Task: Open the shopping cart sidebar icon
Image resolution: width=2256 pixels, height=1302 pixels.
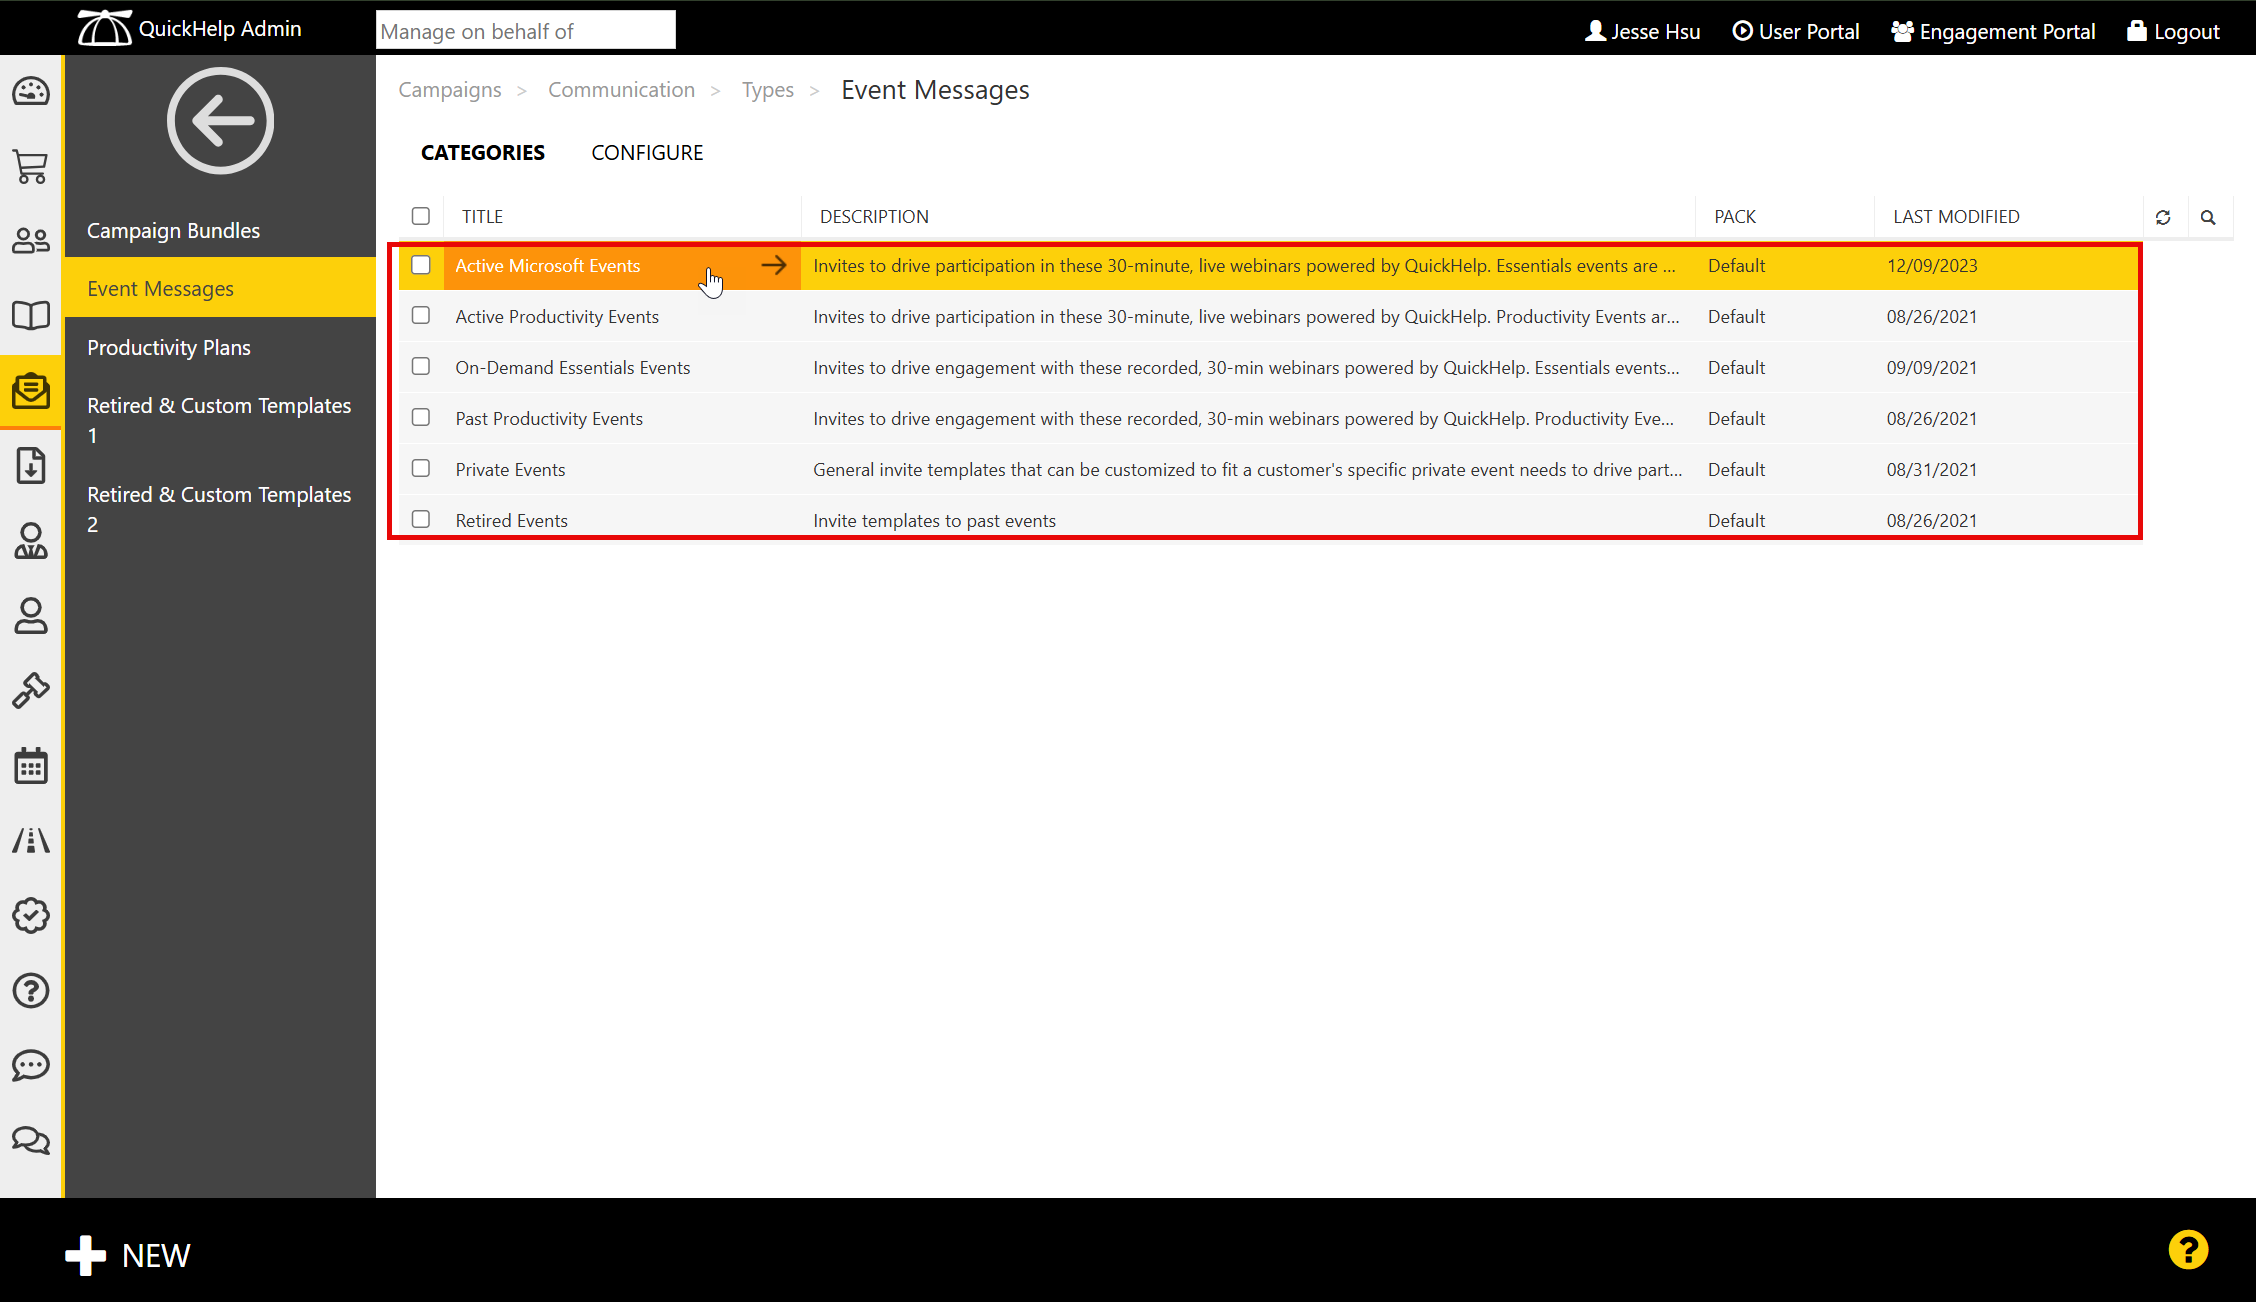Action: click(x=30, y=167)
